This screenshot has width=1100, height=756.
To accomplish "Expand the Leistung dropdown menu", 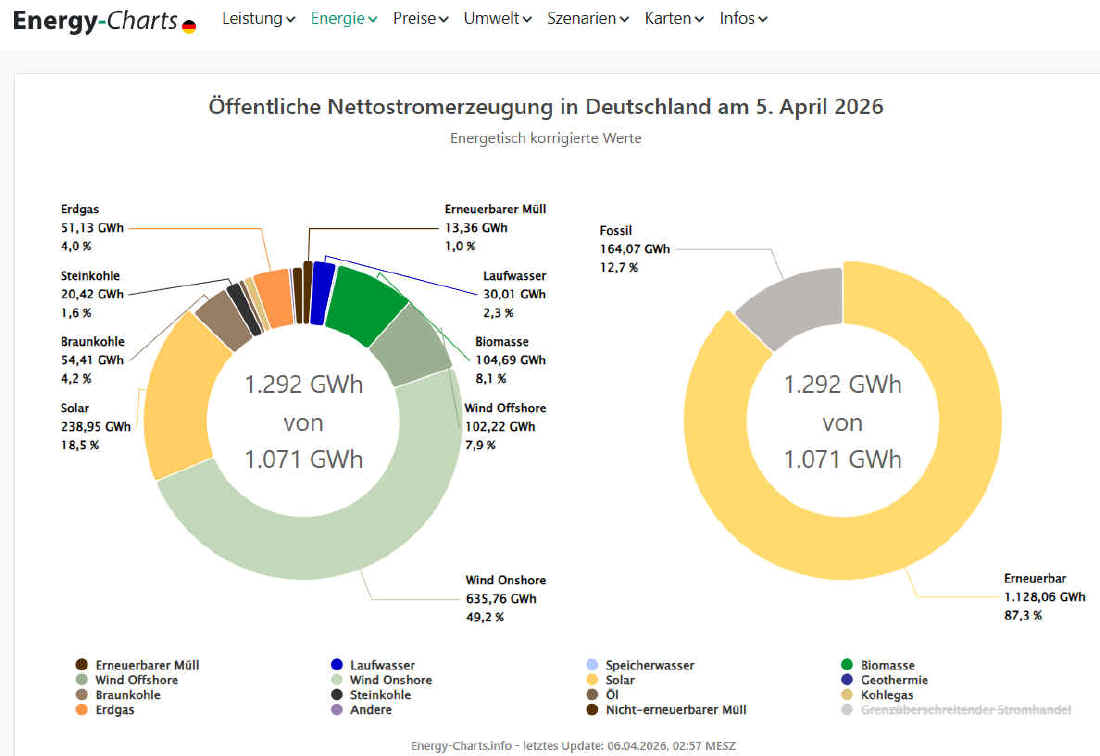I will (258, 19).
